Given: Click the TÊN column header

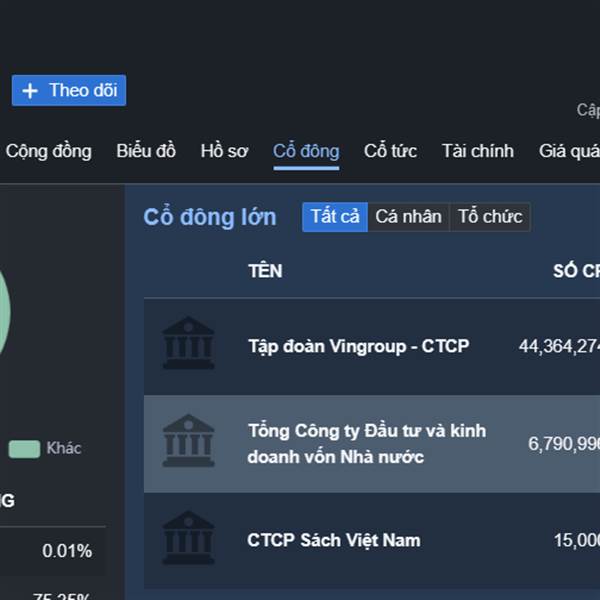Looking at the screenshot, I should pos(265,271).
